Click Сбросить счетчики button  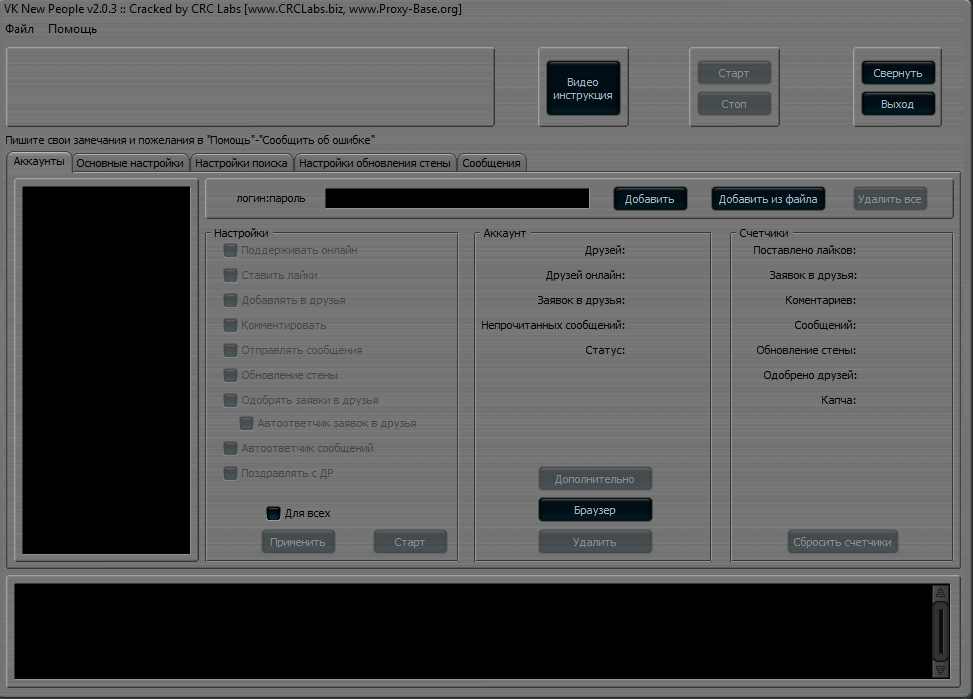pos(842,542)
